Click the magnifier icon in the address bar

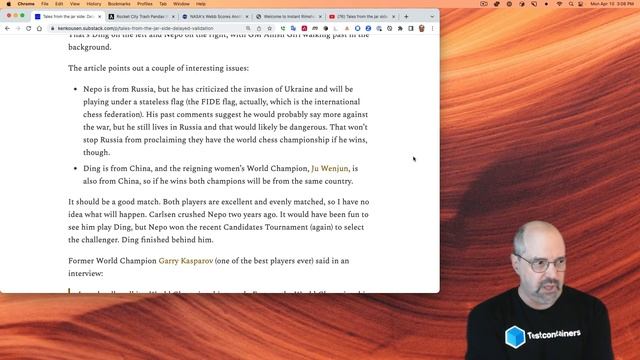(248, 29)
